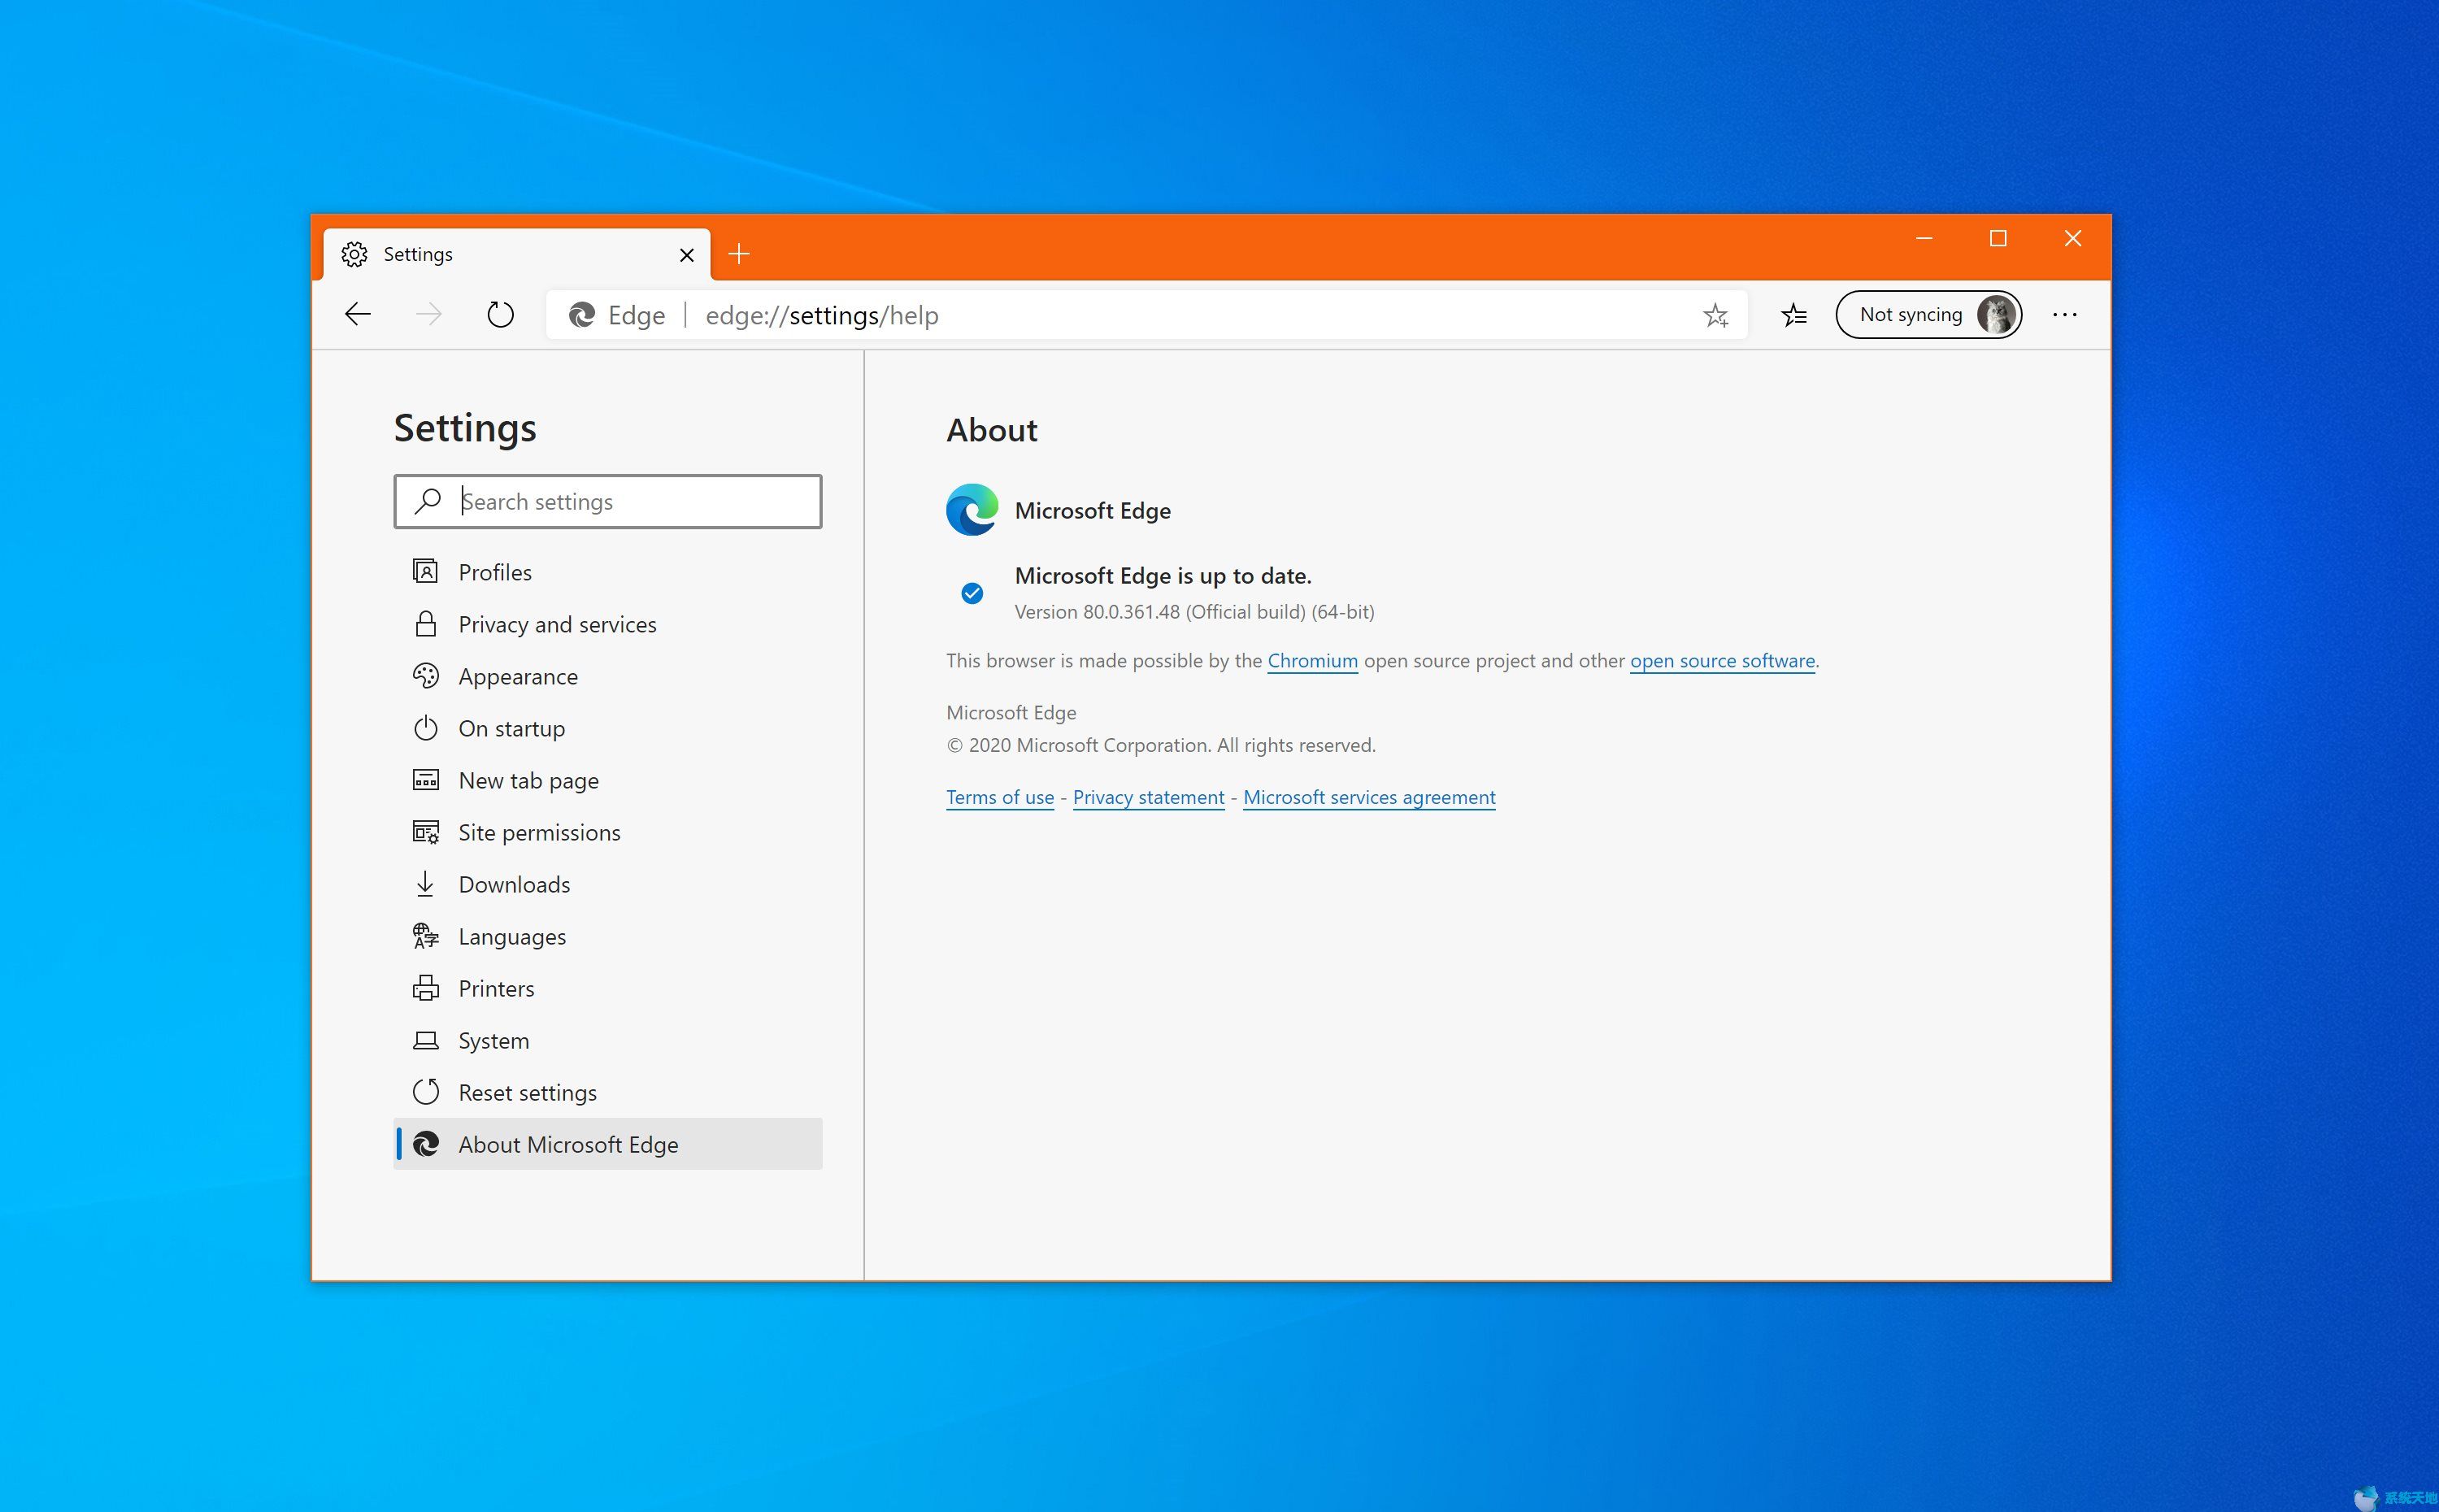Follow the open source software link
Viewport: 2439px width, 1512px height.
(1722, 661)
